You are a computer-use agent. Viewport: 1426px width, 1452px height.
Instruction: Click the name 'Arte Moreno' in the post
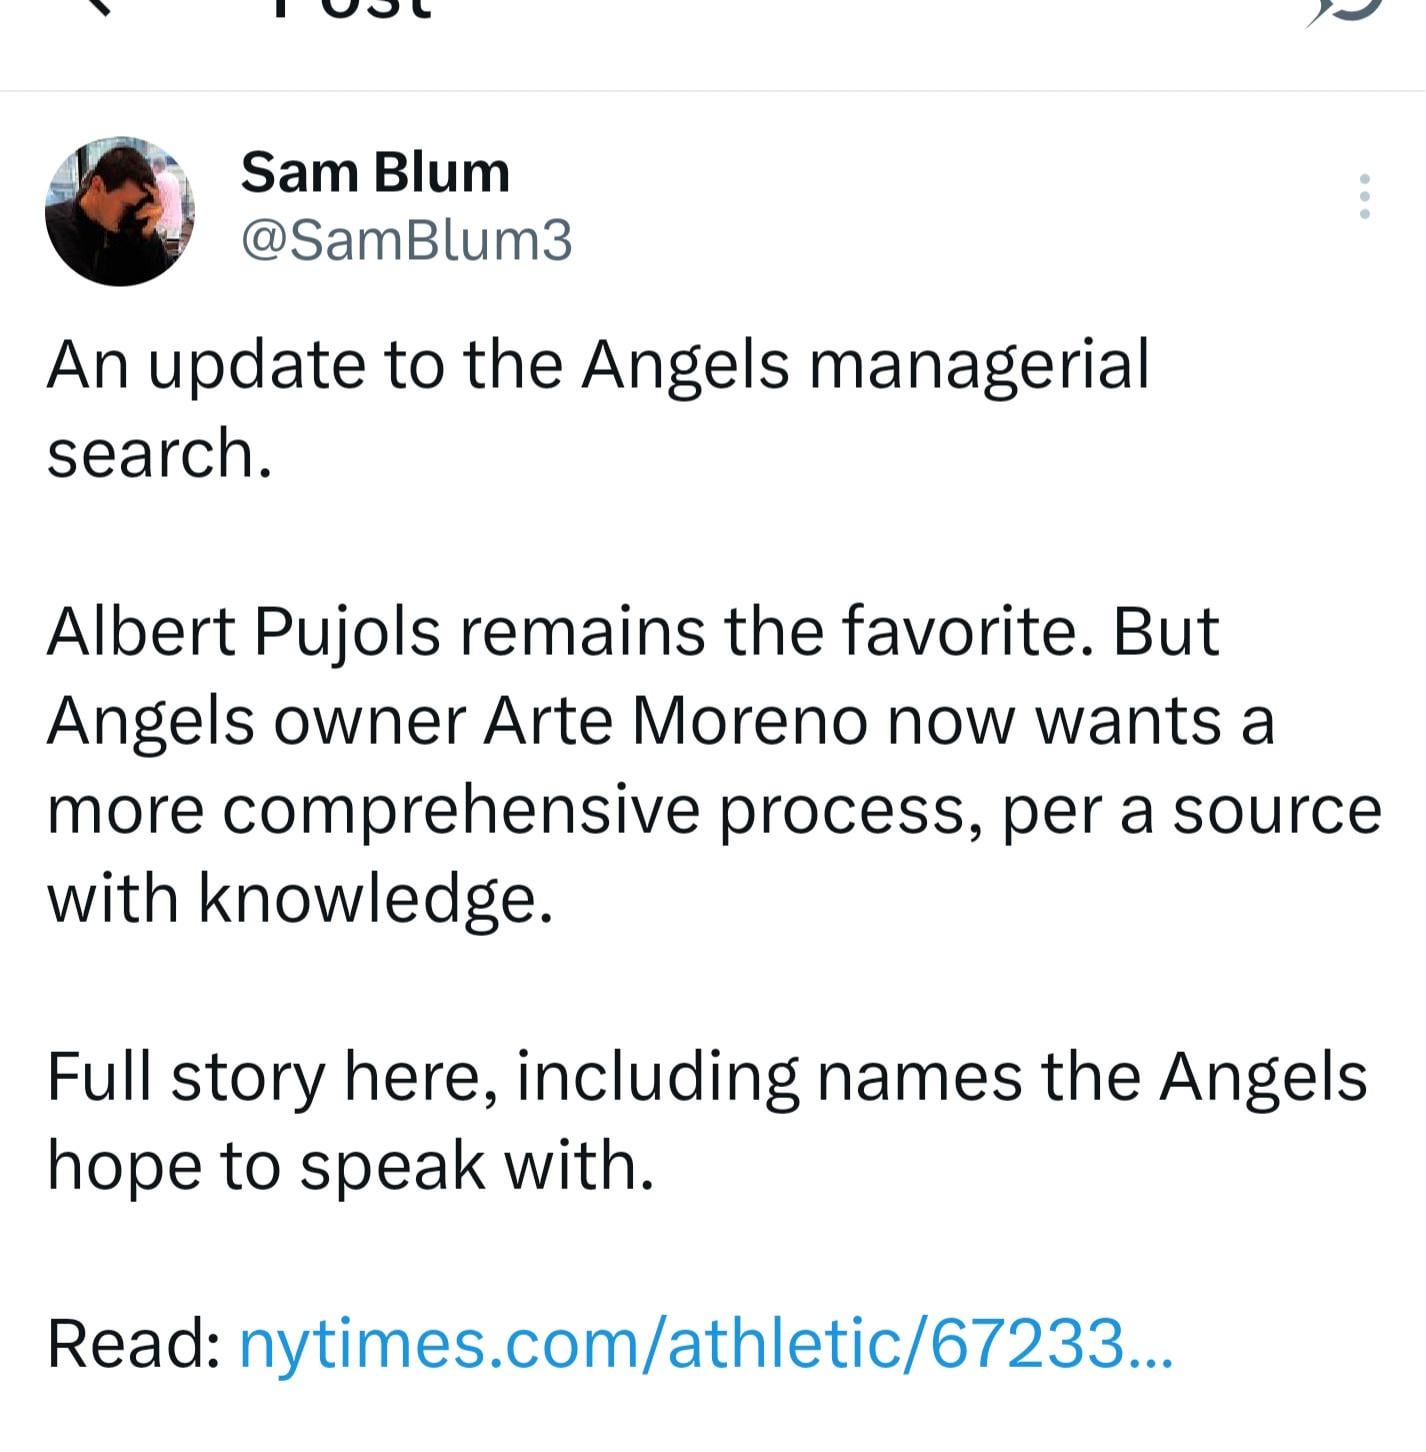(675, 720)
